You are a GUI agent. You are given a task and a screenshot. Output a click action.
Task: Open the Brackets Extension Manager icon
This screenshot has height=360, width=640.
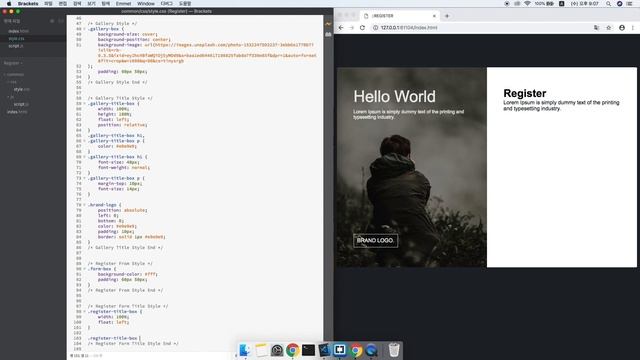tap(328, 35)
